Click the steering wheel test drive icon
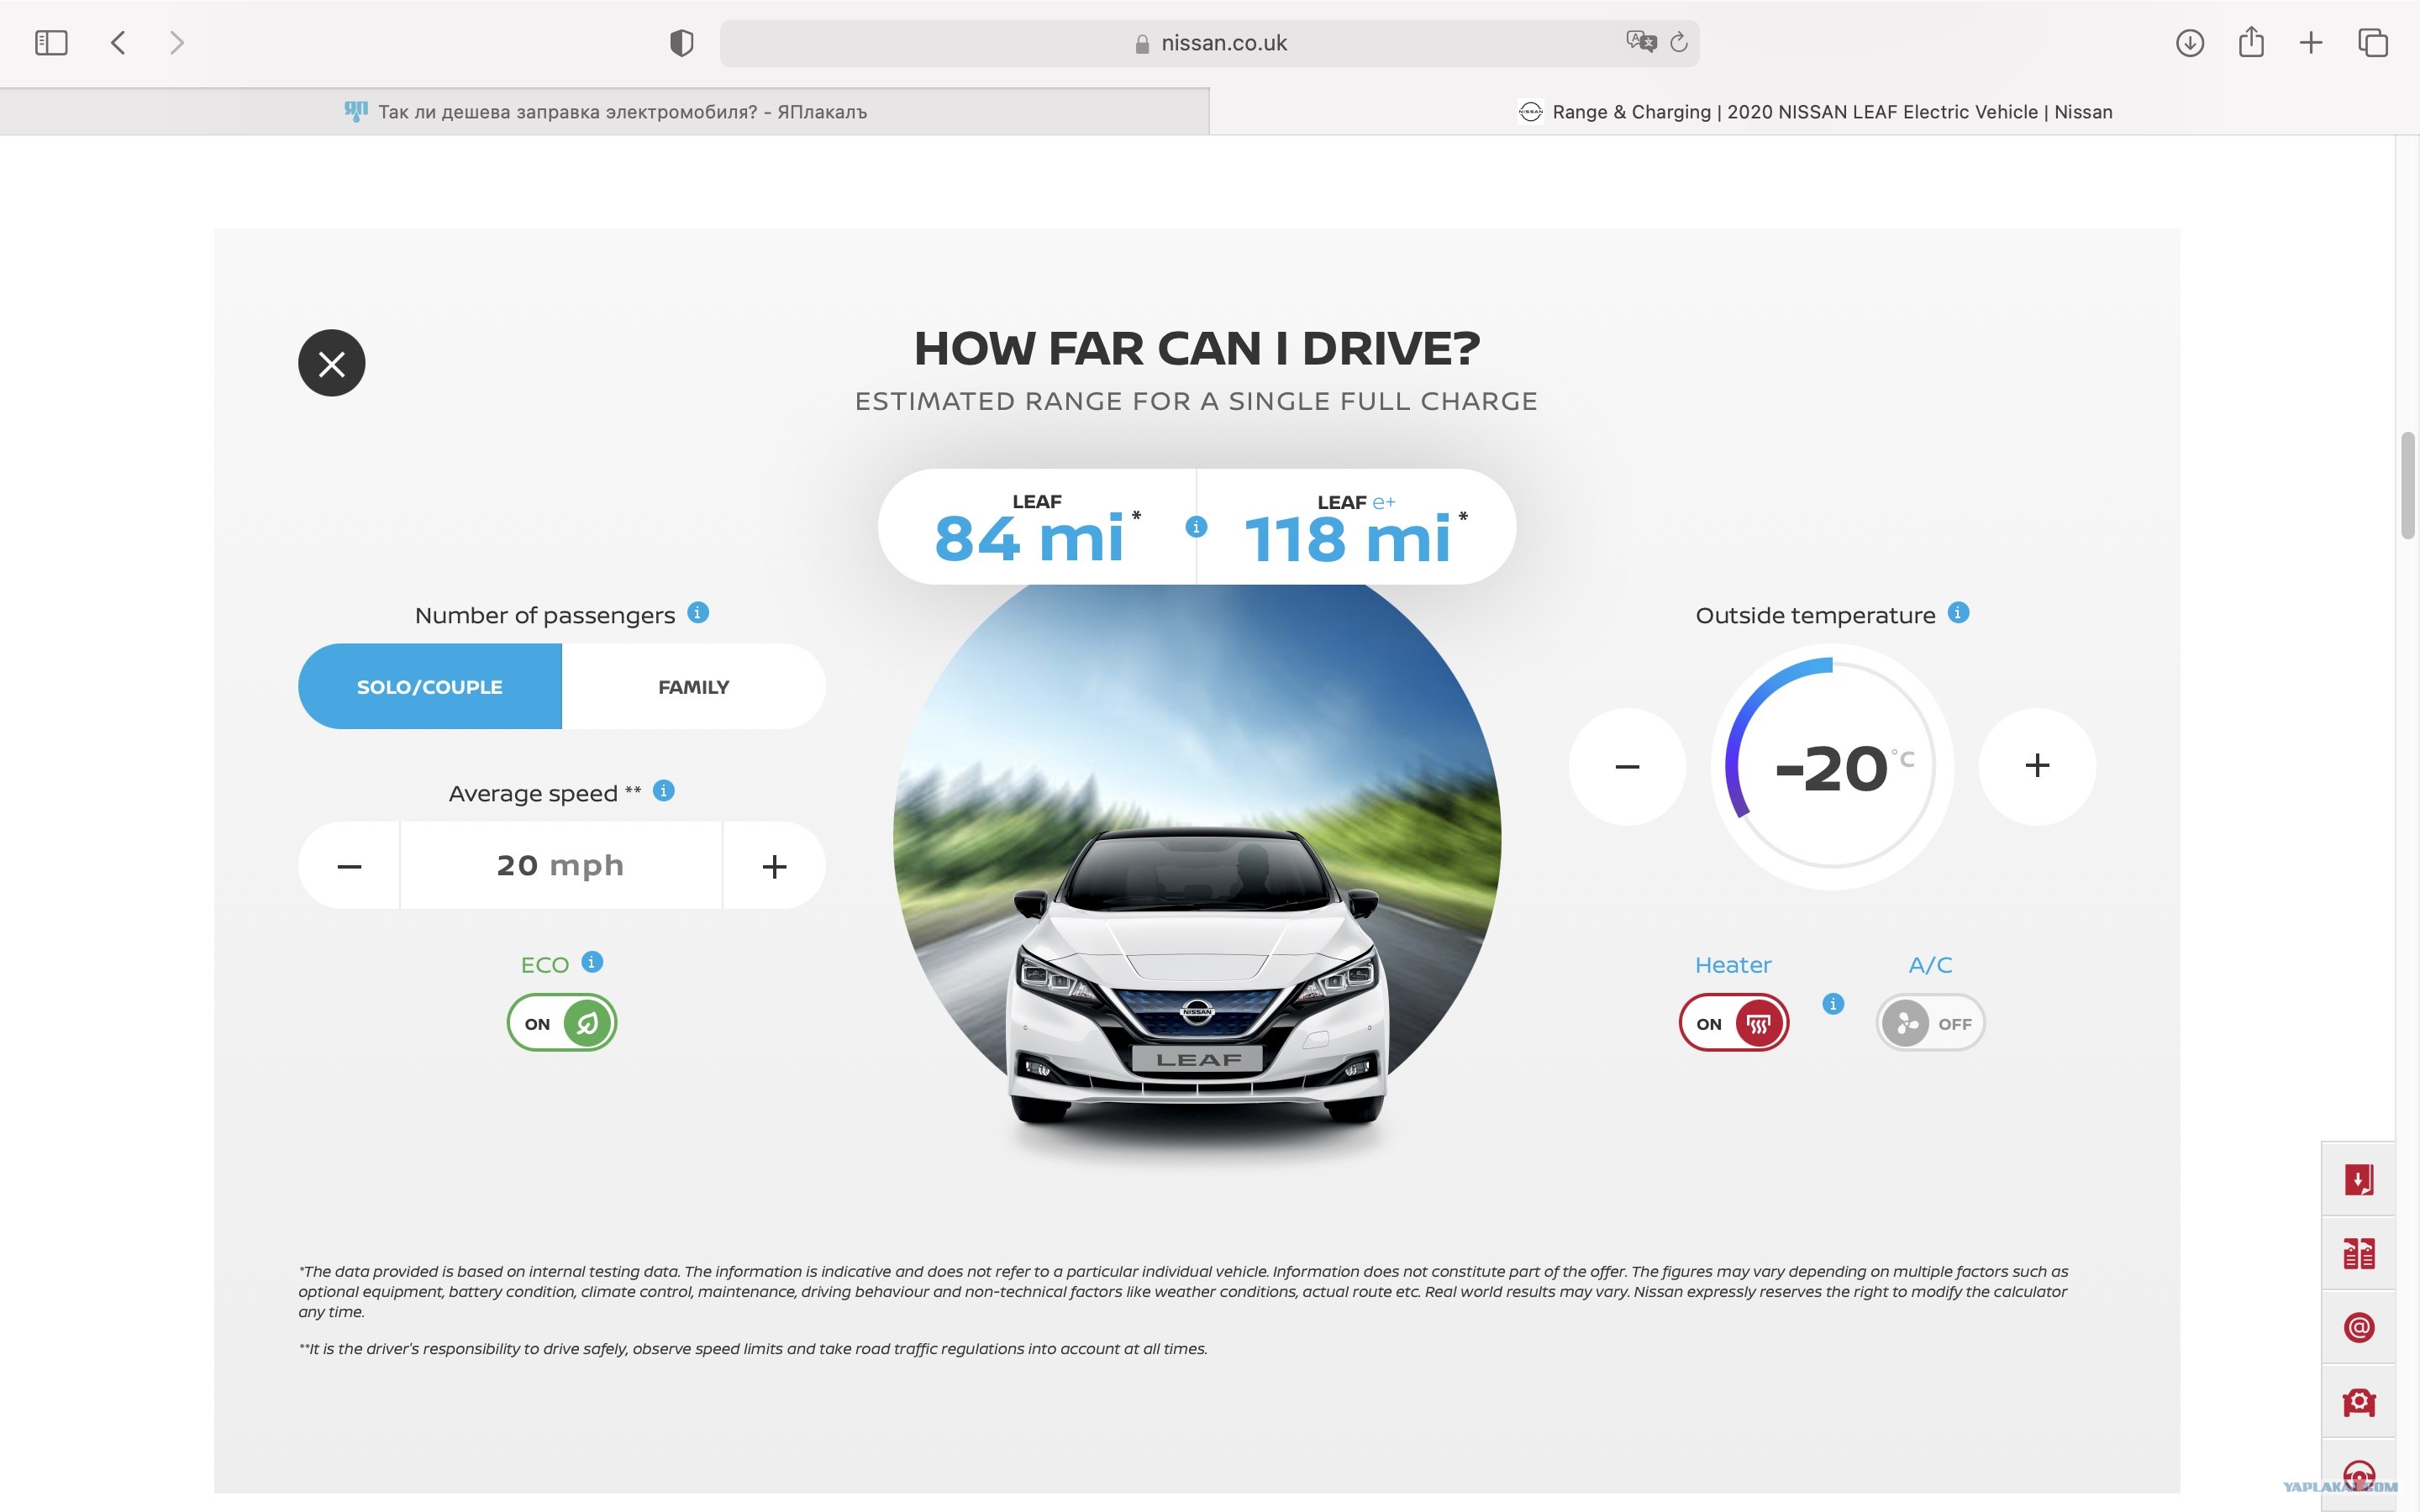 point(2359,1475)
